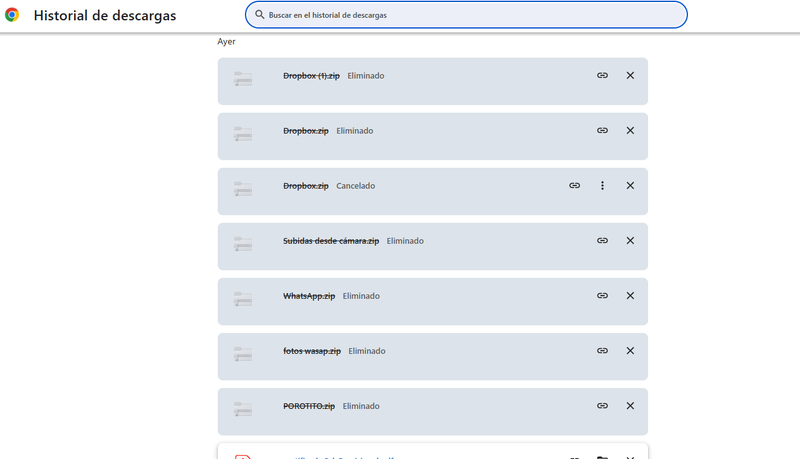Viewport: 800px width, 459px height.
Task: Delete Subidas desde cámara.zip from history
Action: point(630,240)
